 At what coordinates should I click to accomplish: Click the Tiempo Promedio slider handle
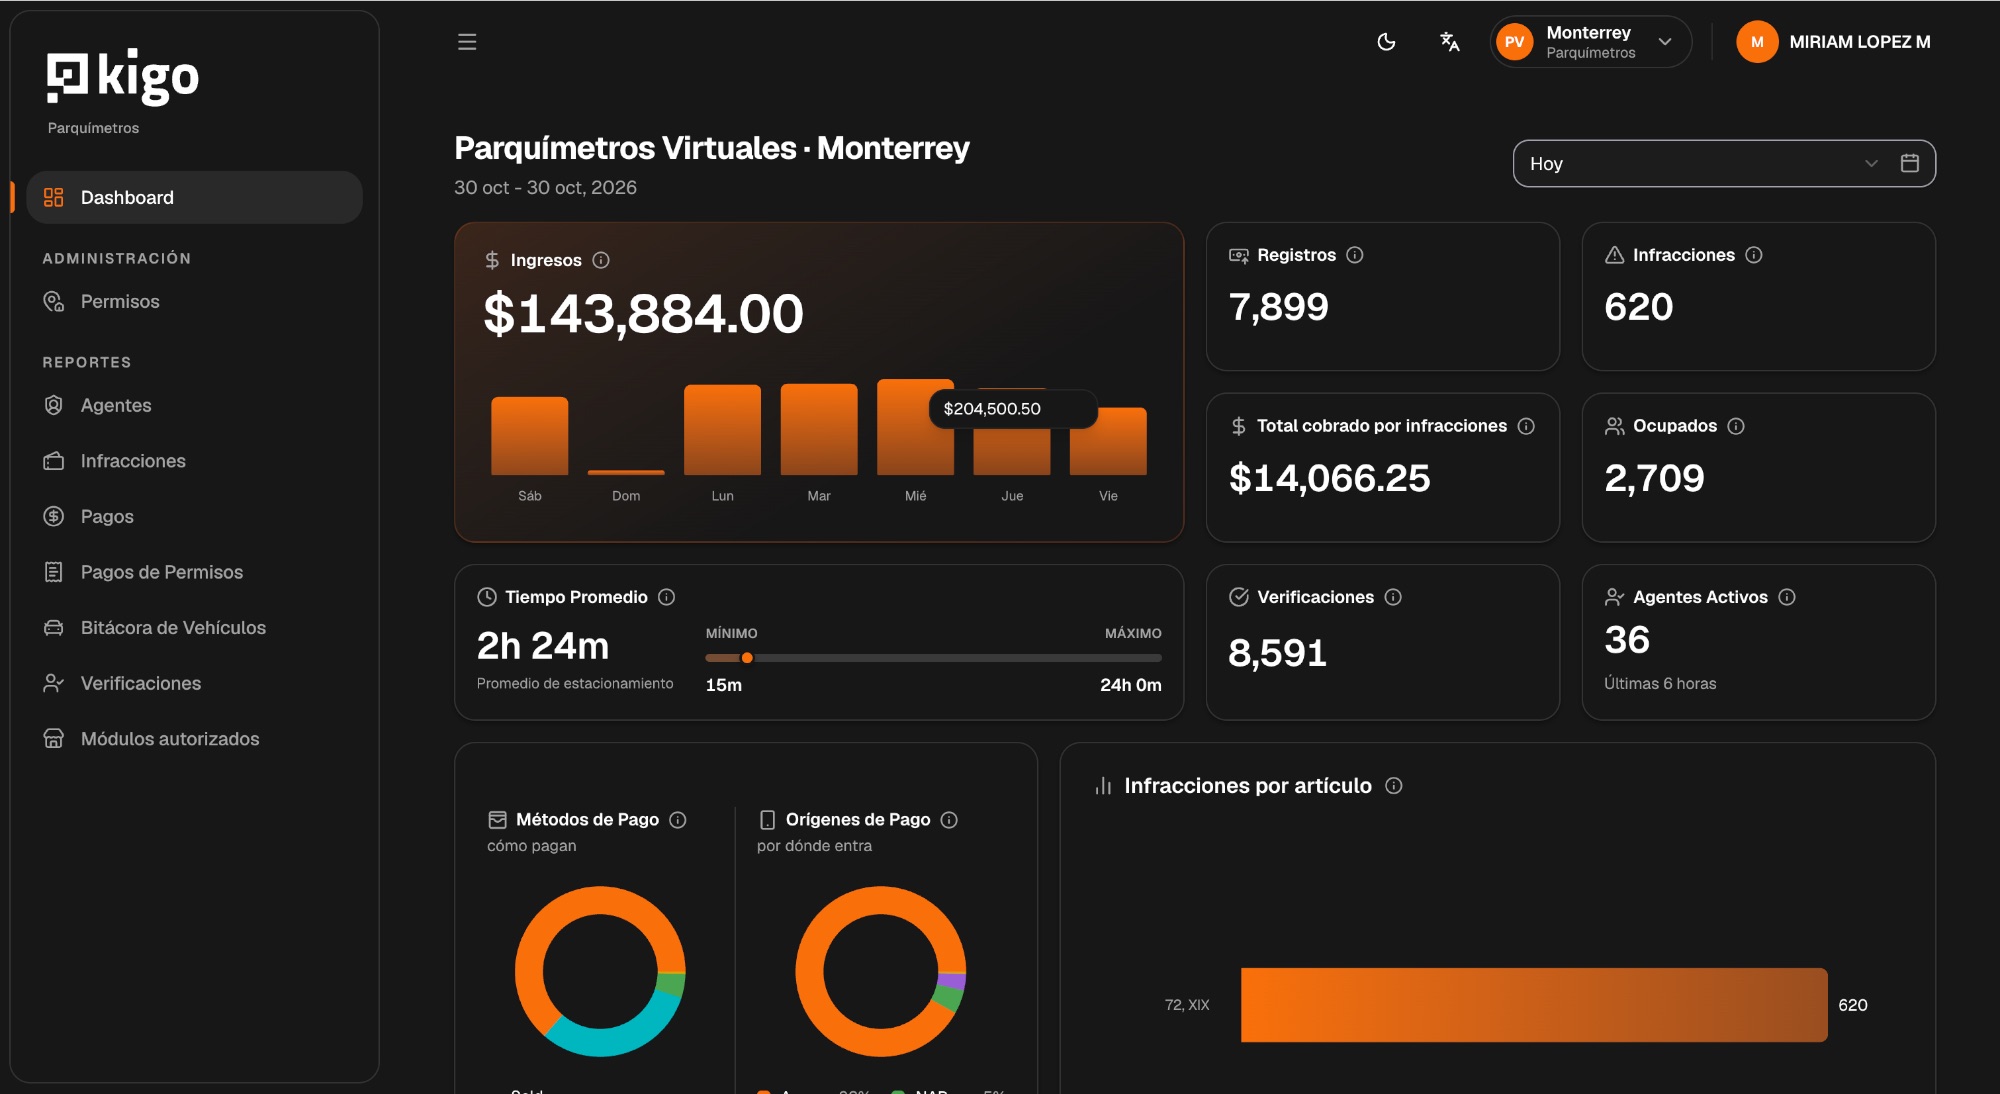pos(747,658)
